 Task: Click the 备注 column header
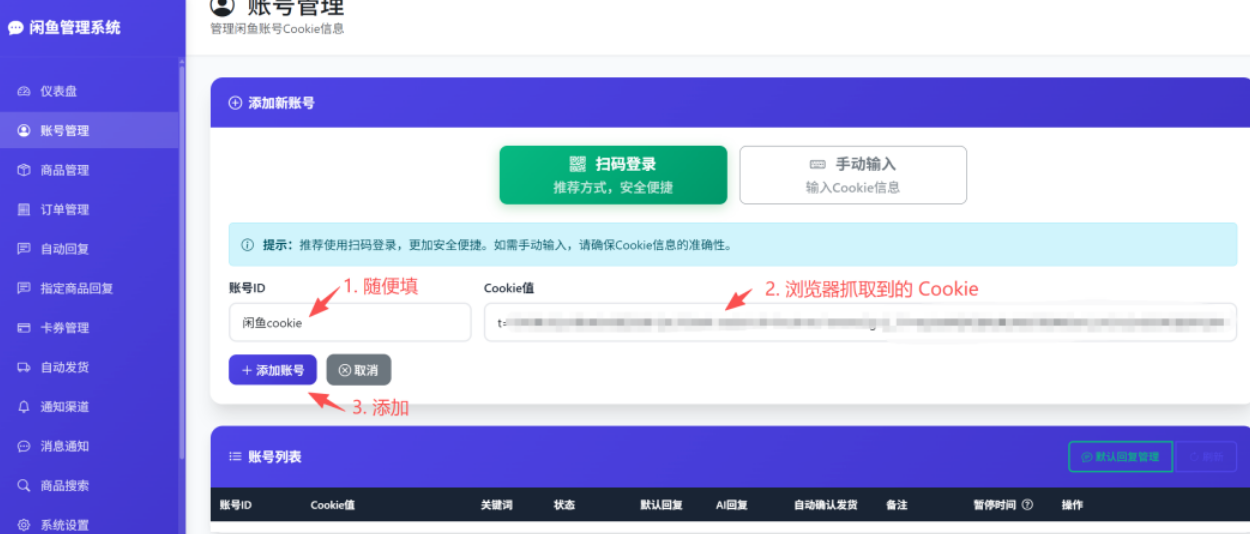click(x=897, y=505)
